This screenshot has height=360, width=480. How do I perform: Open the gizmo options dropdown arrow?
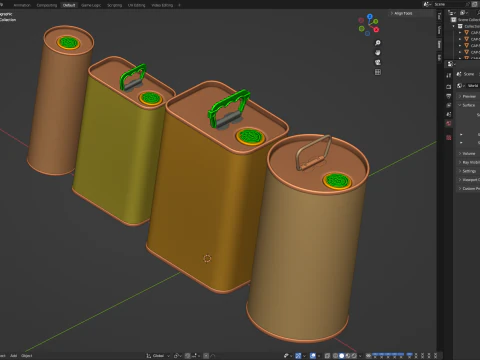coord(304,356)
